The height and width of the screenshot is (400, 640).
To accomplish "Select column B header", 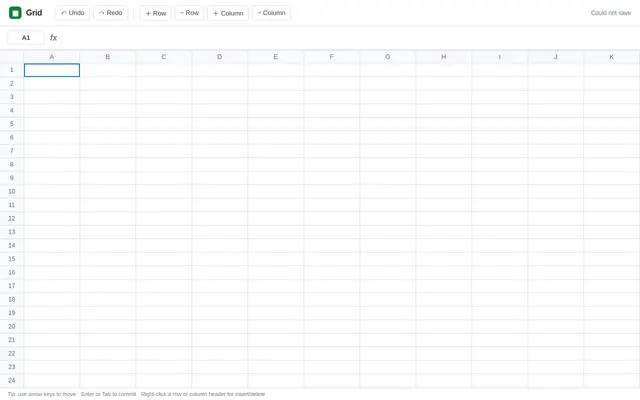I will (x=108, y=57).
